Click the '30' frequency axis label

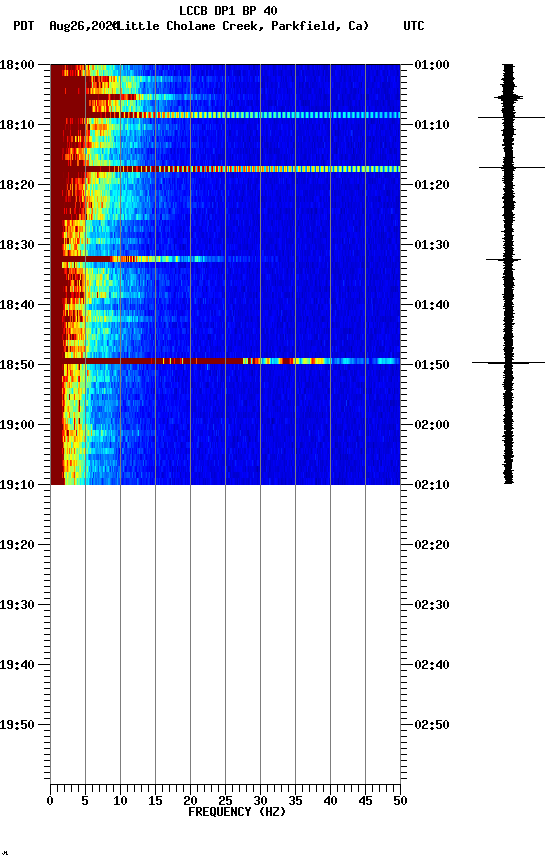260,801
